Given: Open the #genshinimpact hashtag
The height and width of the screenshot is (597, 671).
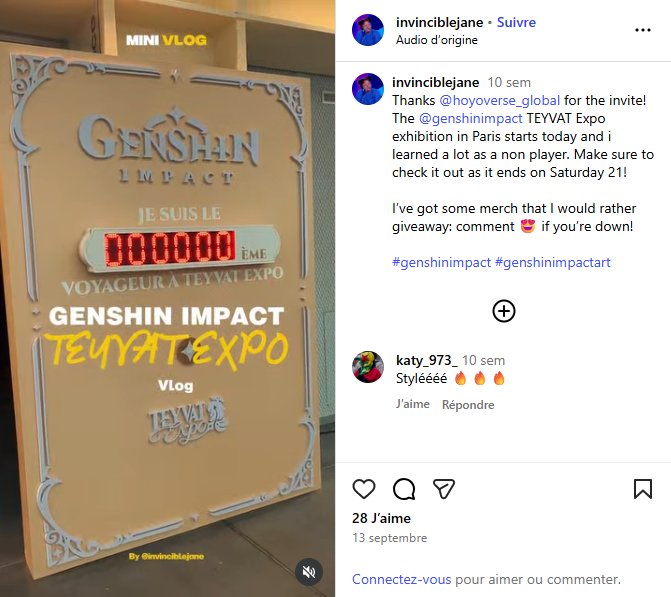Looking at the screenshot, I should pos(441,262).
